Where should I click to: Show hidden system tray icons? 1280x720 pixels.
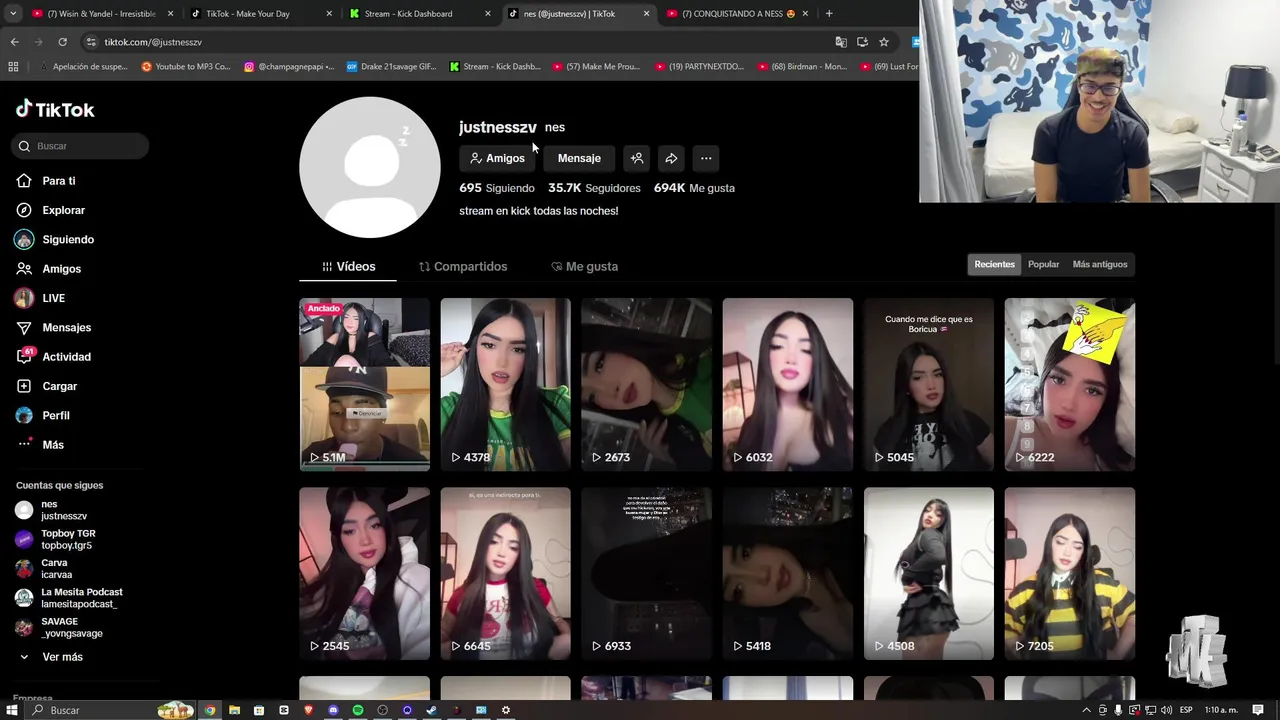tap(1087, 710)
